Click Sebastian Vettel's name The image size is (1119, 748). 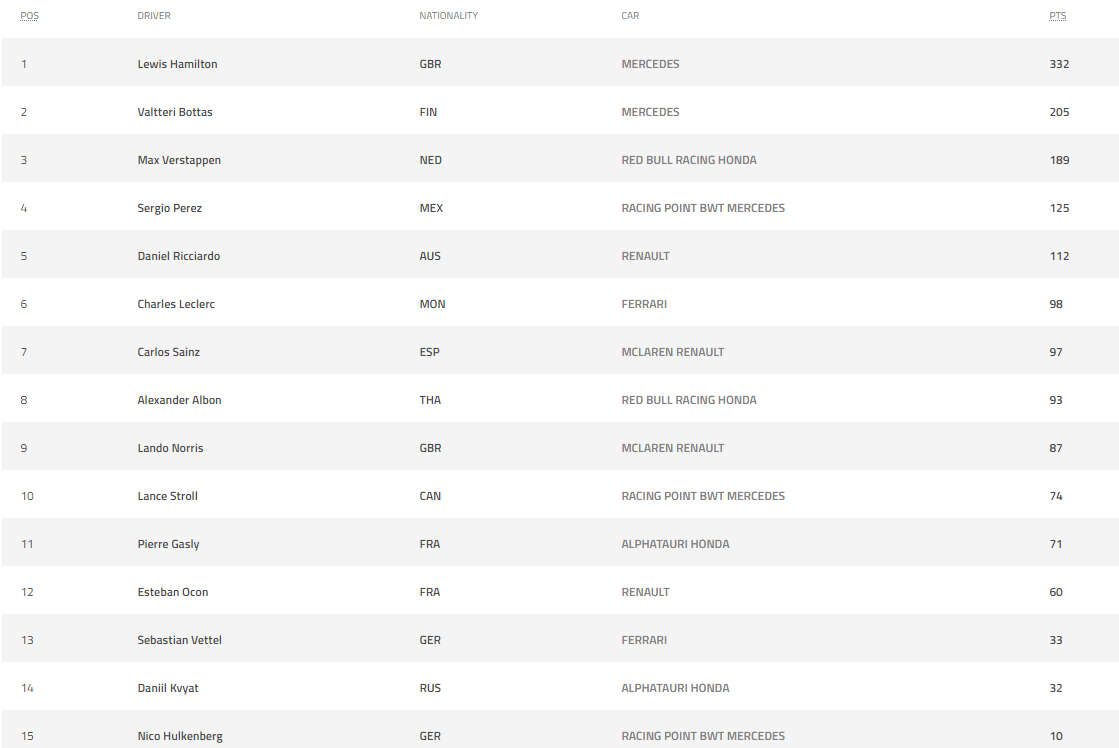(179, 640)
